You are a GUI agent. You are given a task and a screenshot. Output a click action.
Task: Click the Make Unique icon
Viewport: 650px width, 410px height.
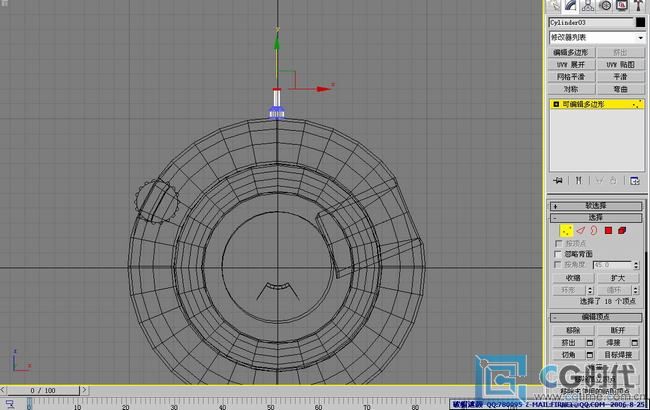tap(599, 180)
